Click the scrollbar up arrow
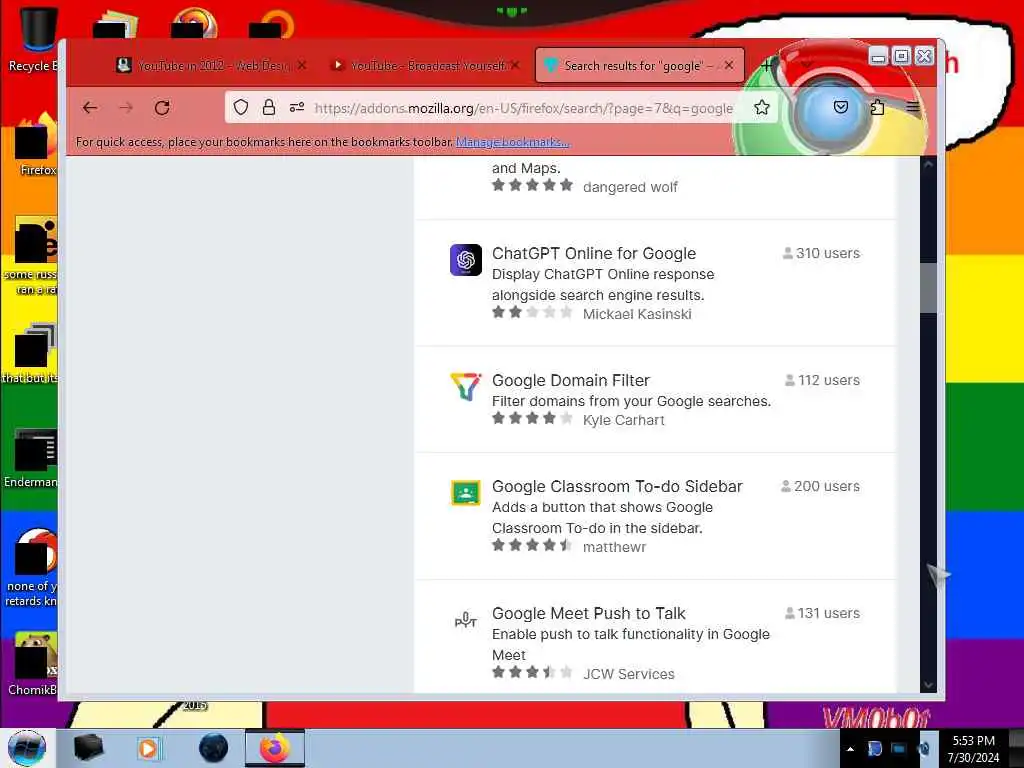Image resolution: width=1024 pixels, height=768 pixels. [x=928, y=165]
